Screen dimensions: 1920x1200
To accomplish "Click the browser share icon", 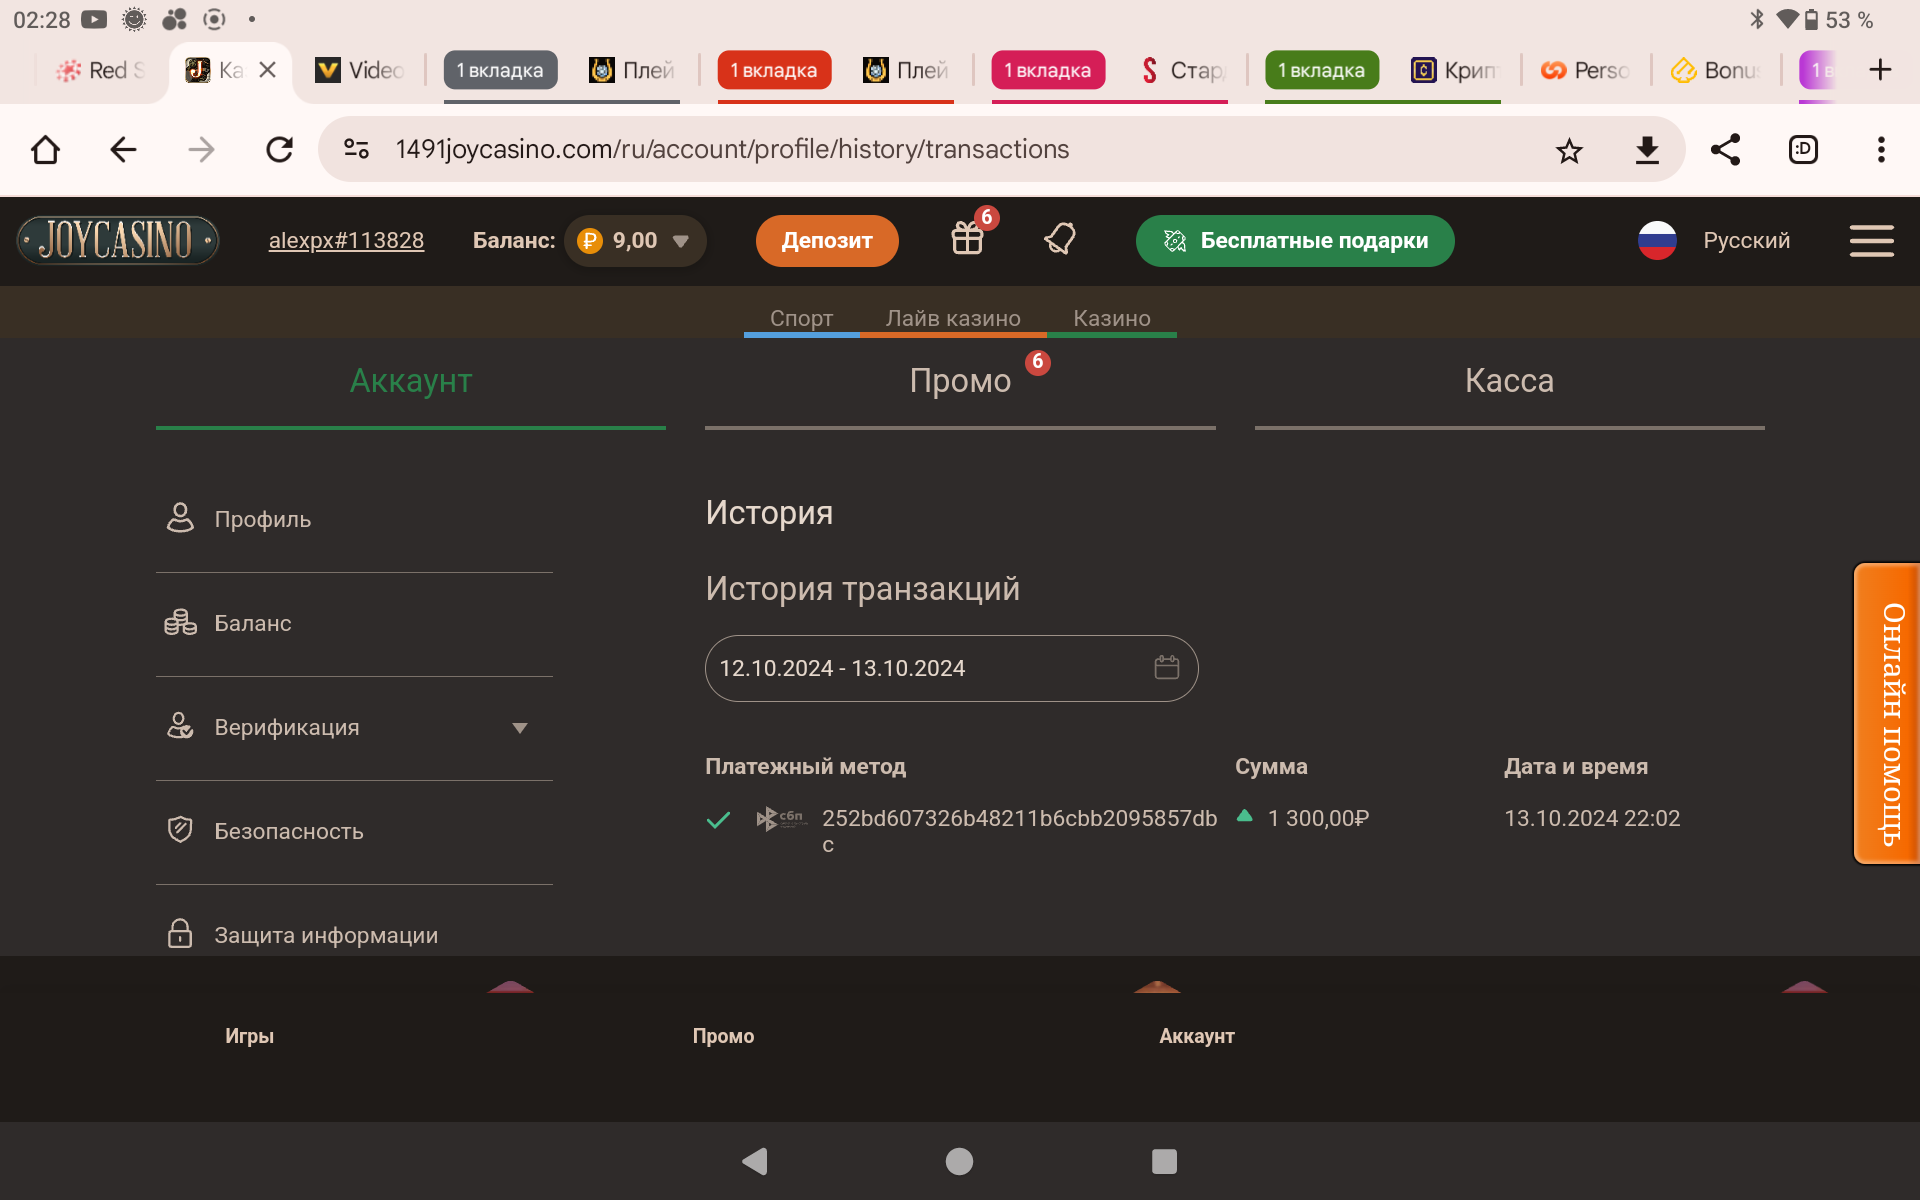I will coord(1725,150).
